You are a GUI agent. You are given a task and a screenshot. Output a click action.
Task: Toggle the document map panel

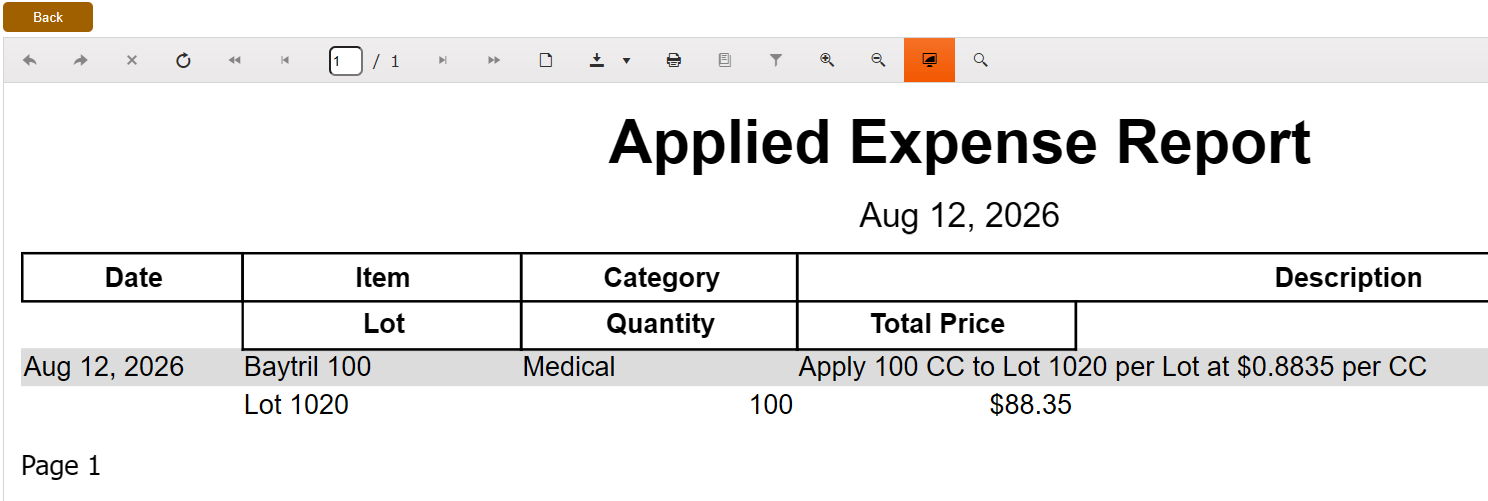(x=725, y=61)
